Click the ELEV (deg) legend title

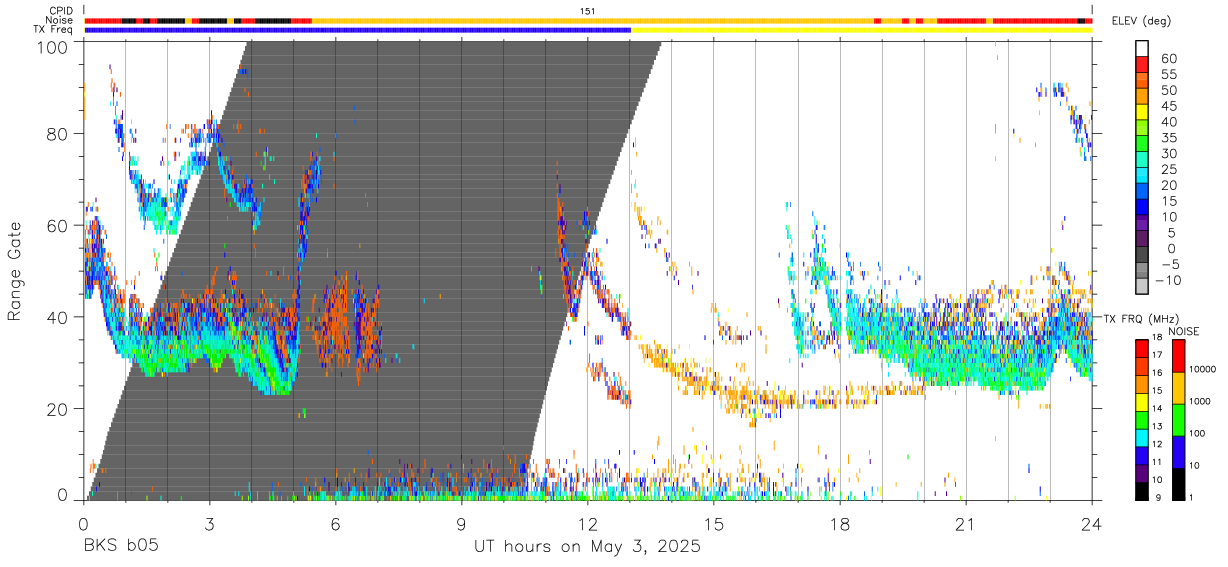point(1142,21)
